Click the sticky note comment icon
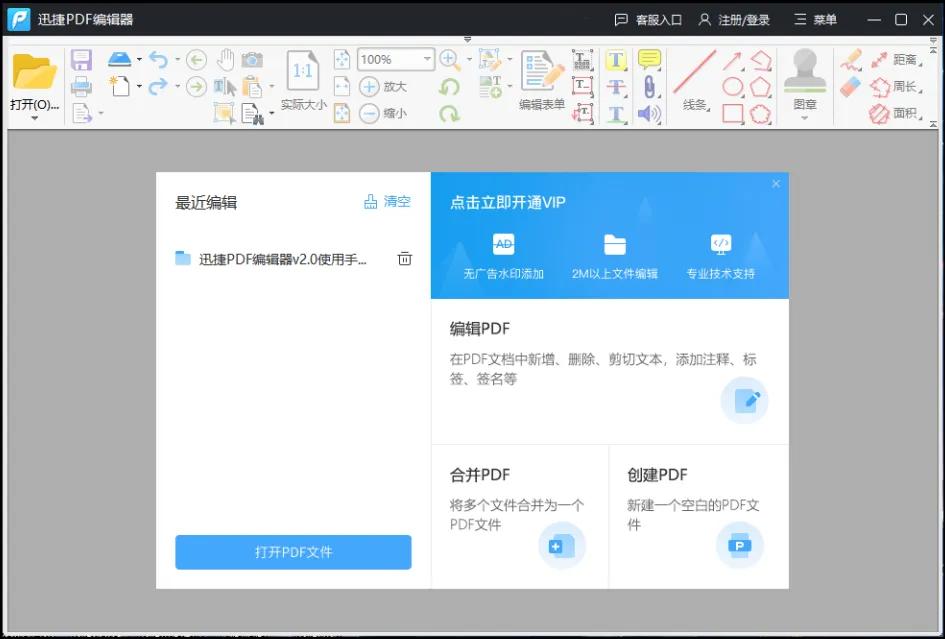 (649, 60)
